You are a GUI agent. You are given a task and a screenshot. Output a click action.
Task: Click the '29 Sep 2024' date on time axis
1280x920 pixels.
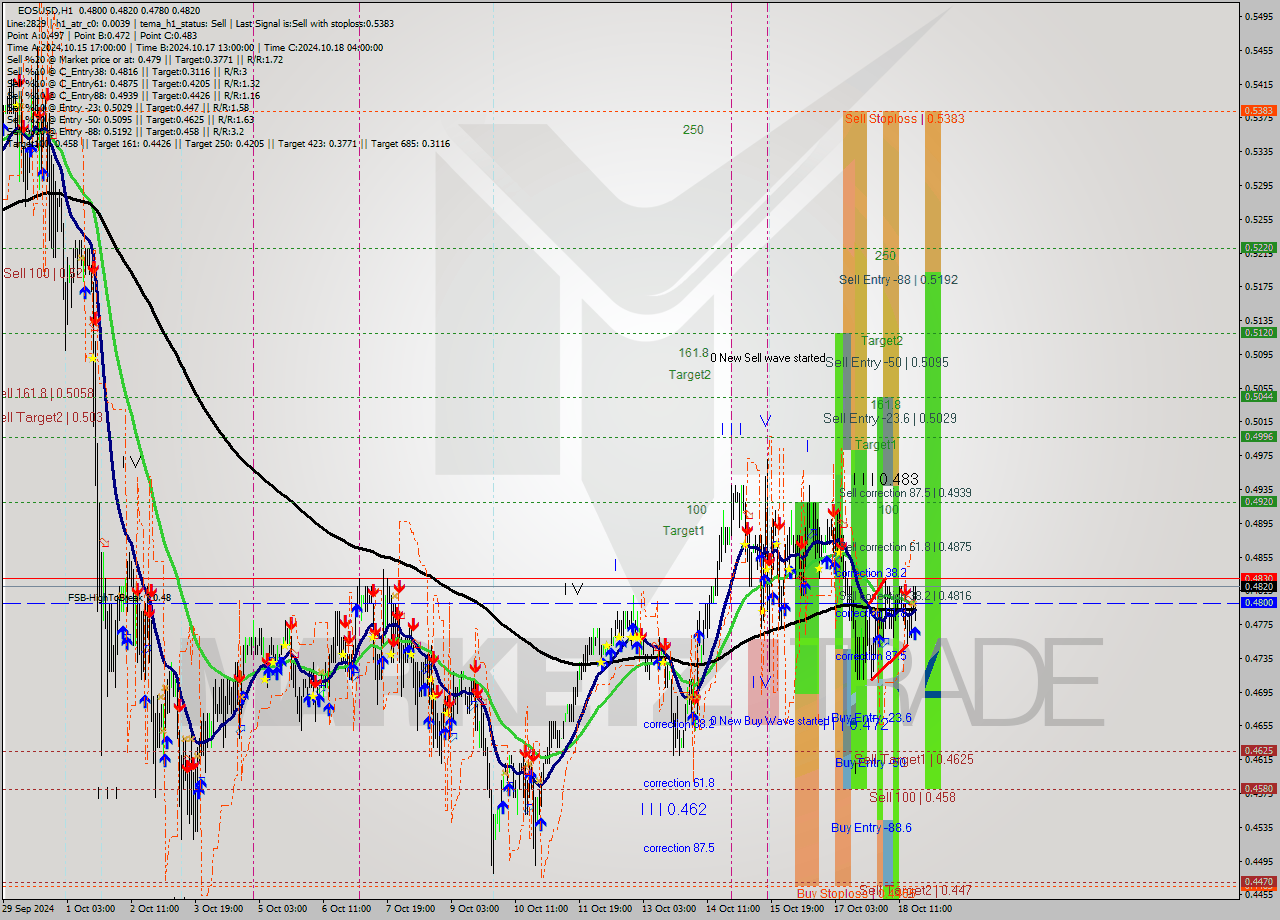click(x=29, y=909)
